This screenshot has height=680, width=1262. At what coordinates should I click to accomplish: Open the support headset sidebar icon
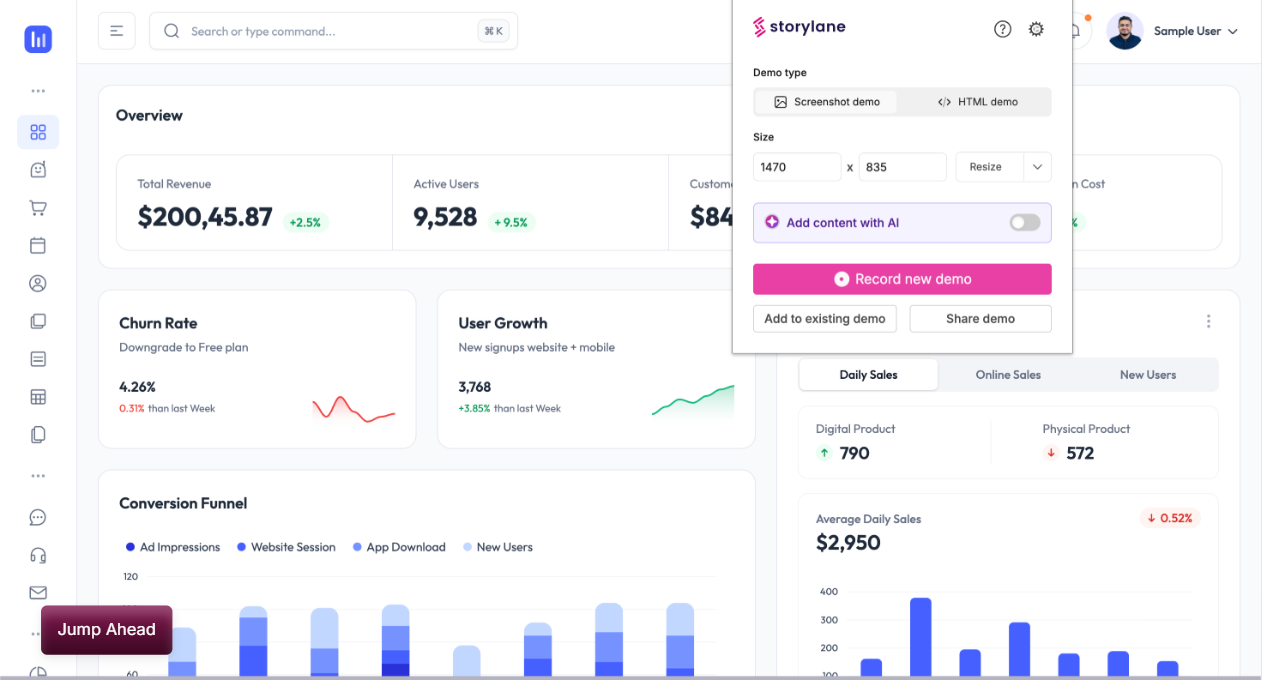click(38, 555)
